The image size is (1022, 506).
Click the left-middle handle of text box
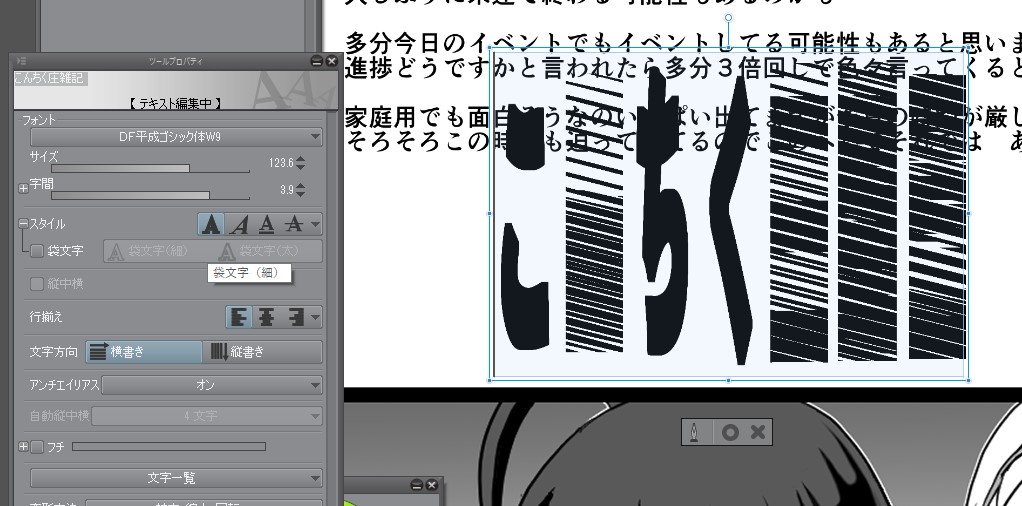pyautogui.click(x=489, y=213)
